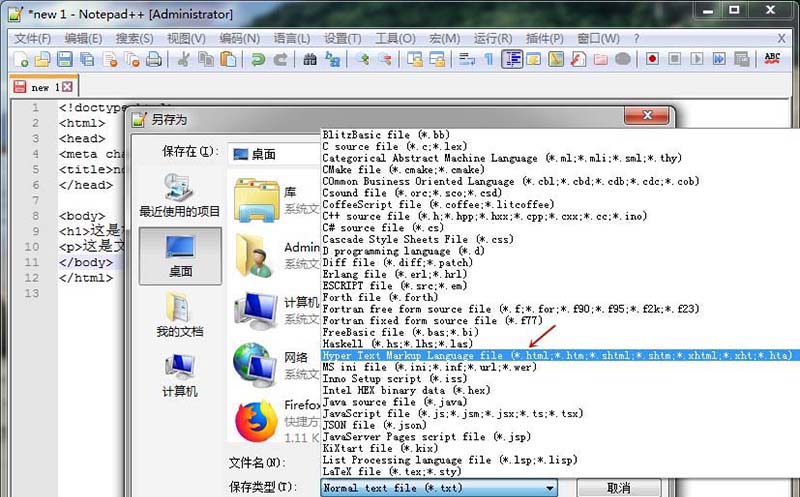Select Diff file (*.diff;*.patch) type

click(x=558, y=262)
